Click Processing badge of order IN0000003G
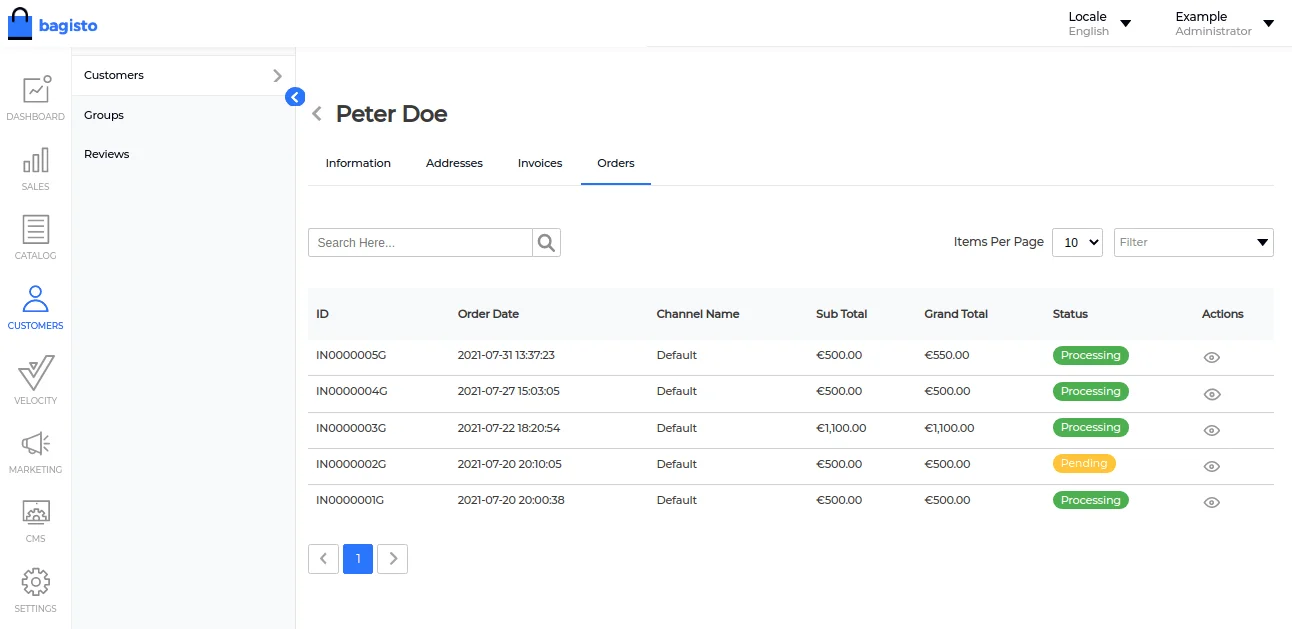 tap(1090, 428)
